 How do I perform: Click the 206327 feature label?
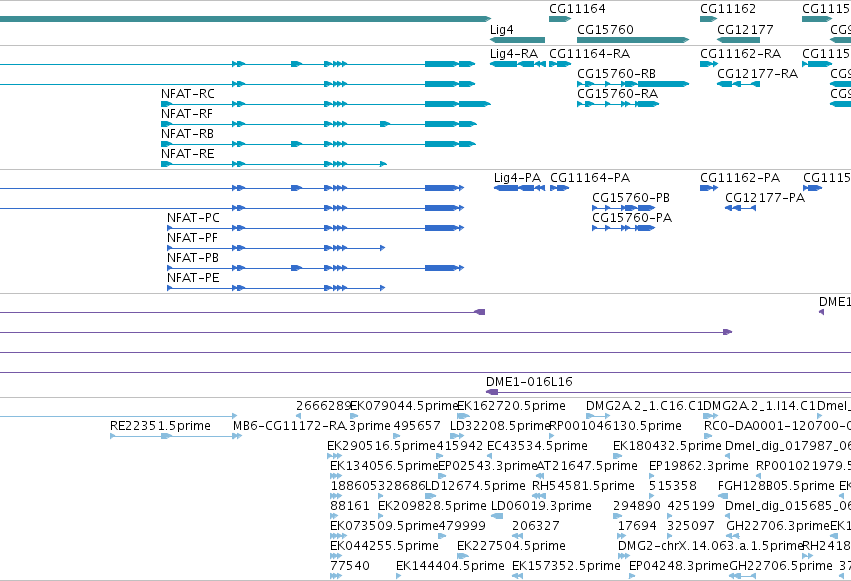pos(536,526)
